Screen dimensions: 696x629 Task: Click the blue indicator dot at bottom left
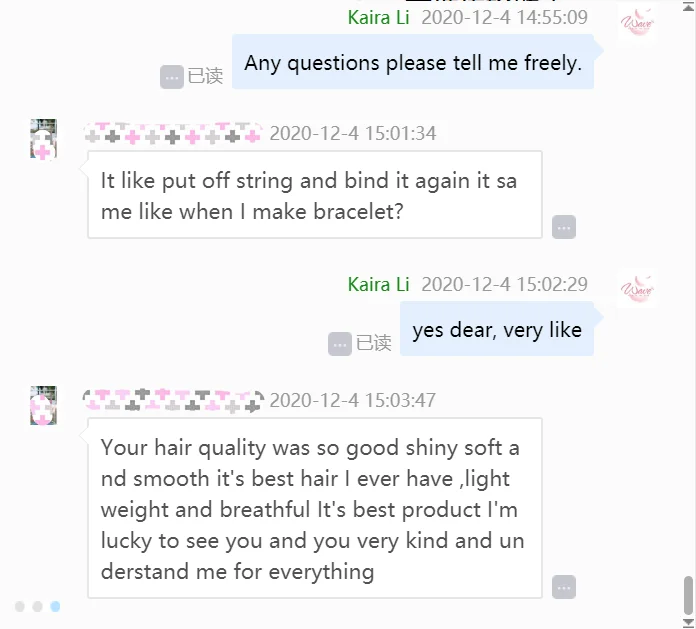click(55, 606)
